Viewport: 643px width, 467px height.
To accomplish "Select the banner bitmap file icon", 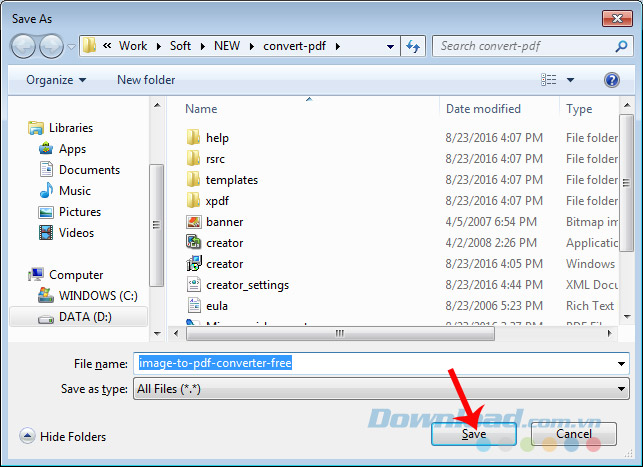I will click(x=194, y=222).
